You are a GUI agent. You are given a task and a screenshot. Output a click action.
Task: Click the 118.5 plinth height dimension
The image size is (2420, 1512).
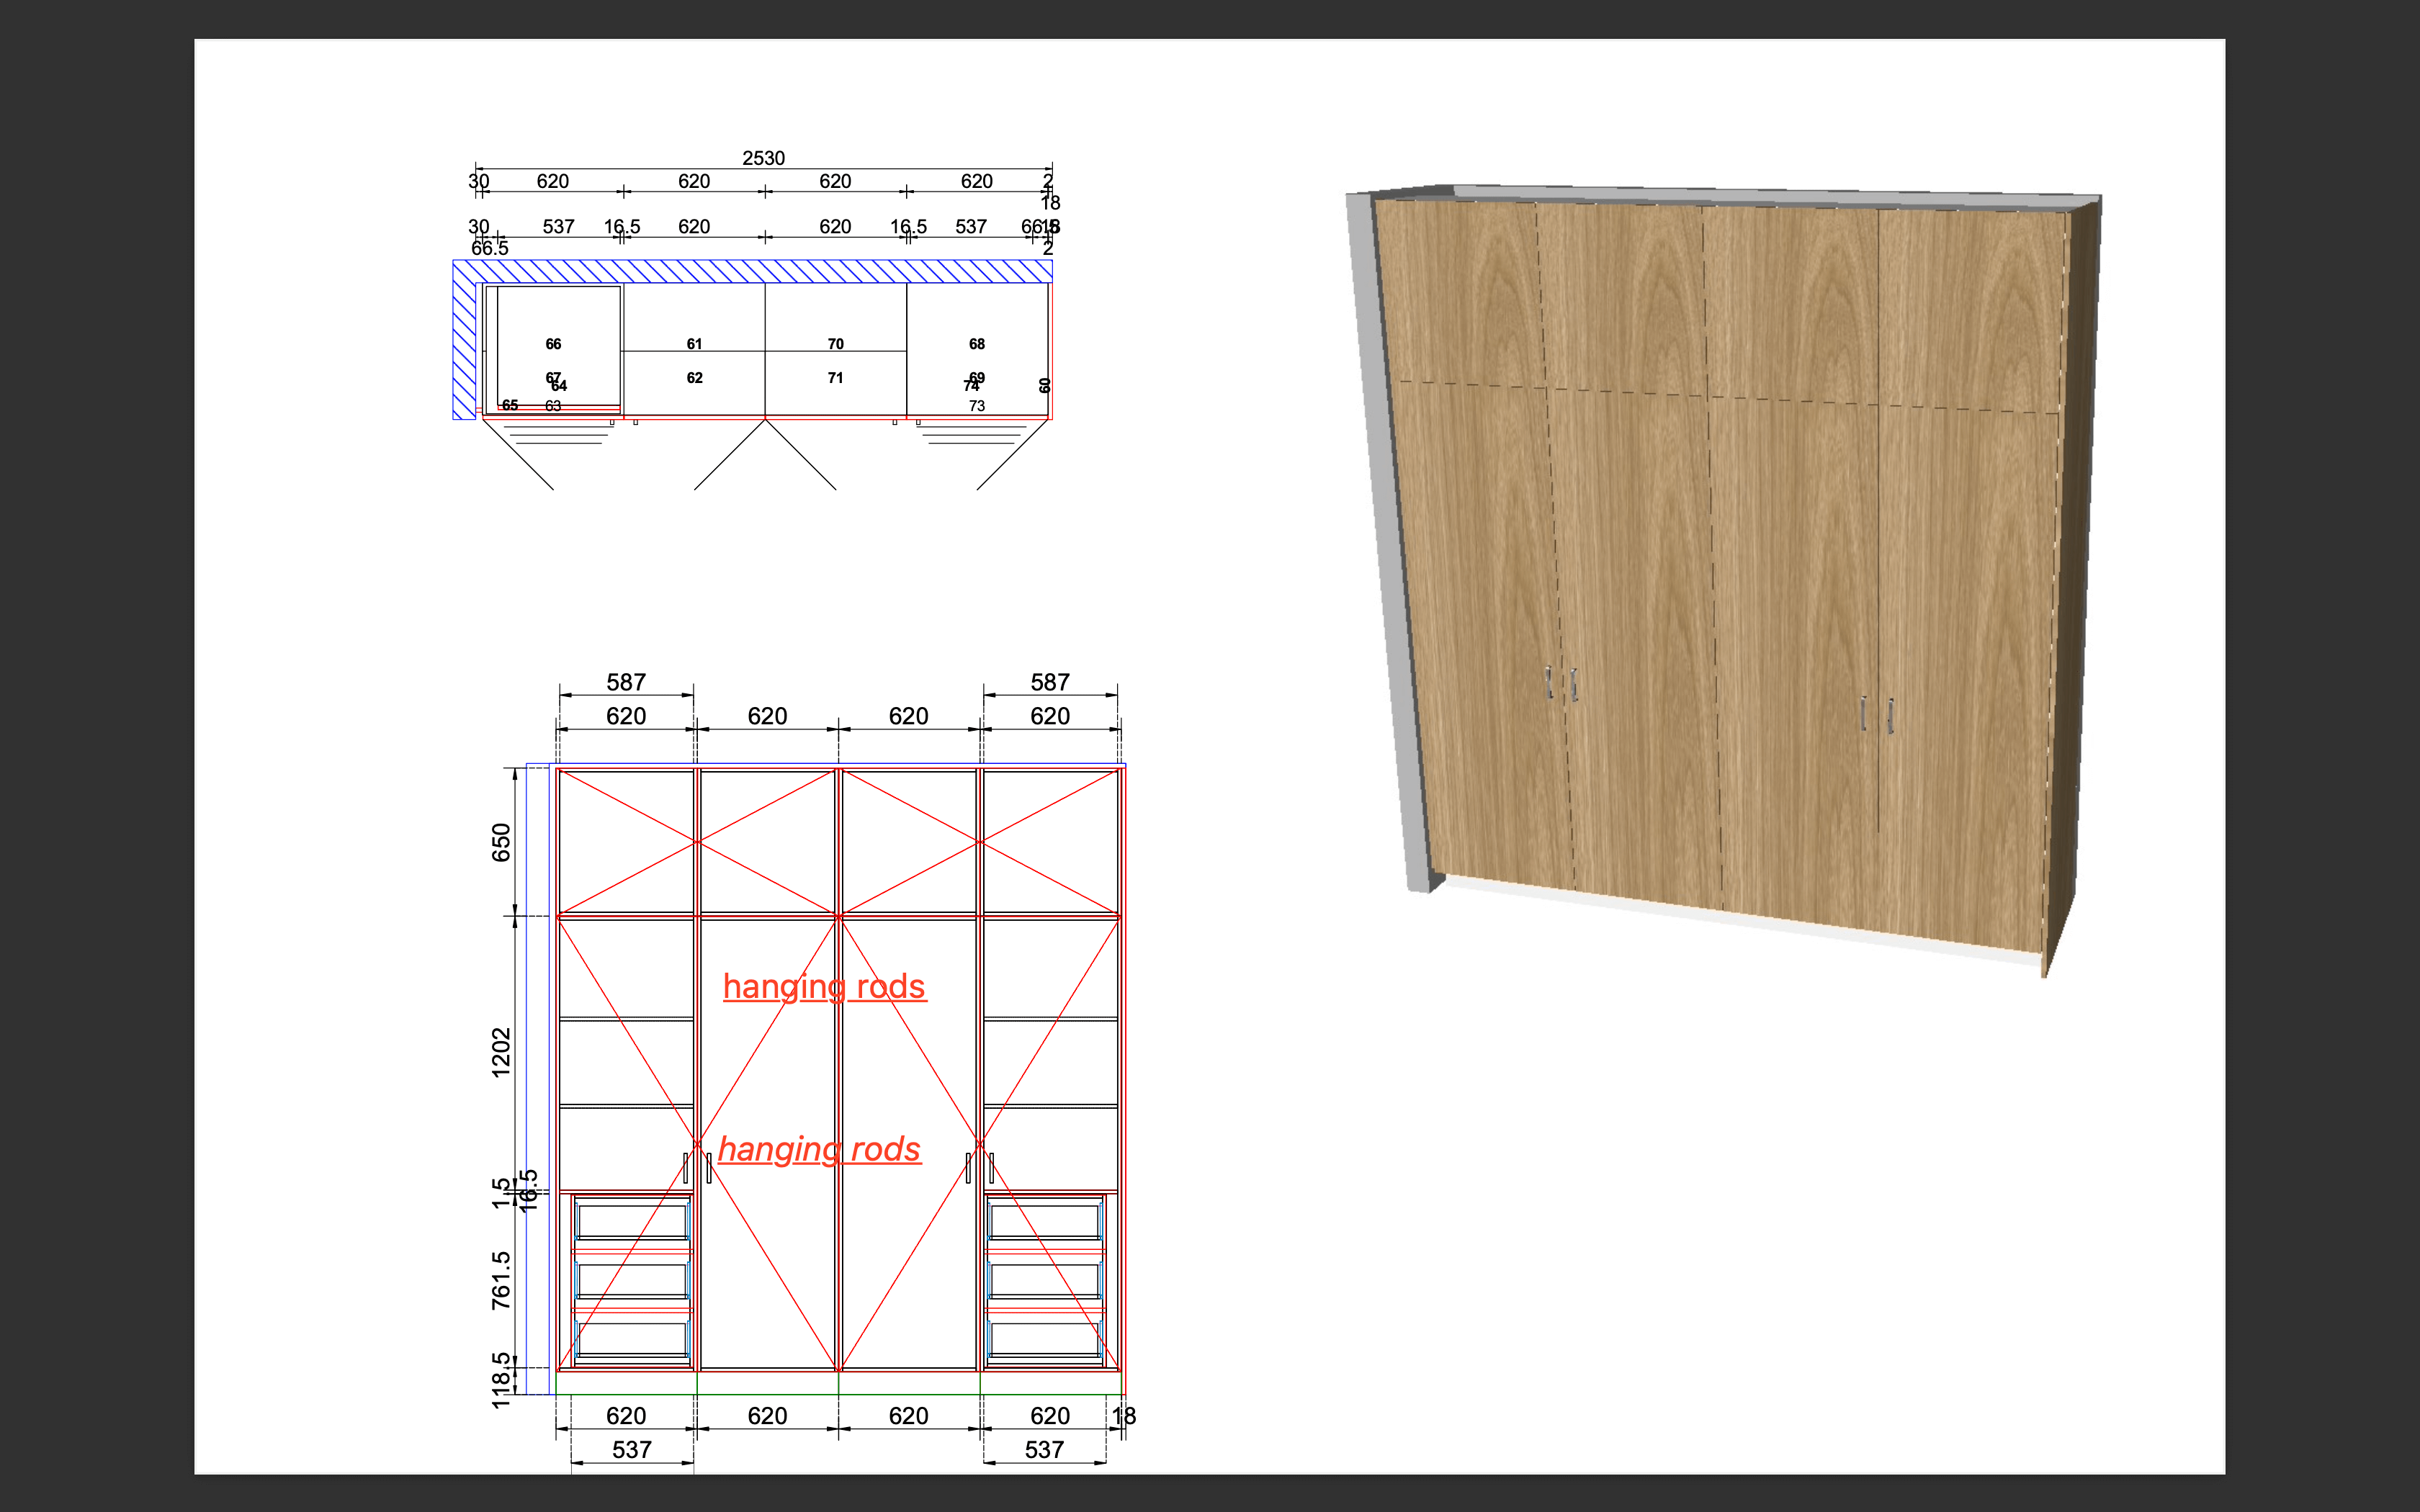click(x=501, y=1380)
